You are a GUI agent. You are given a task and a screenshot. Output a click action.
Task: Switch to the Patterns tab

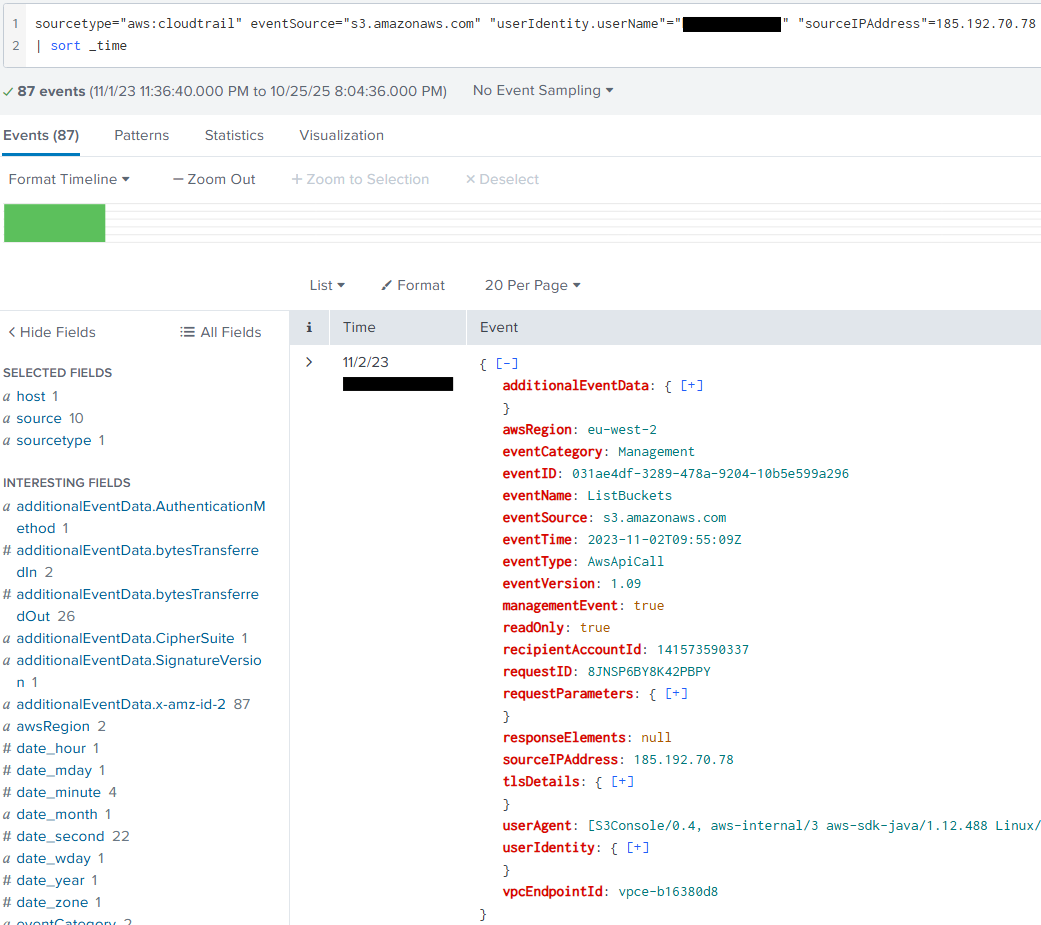tap(141, 135)
